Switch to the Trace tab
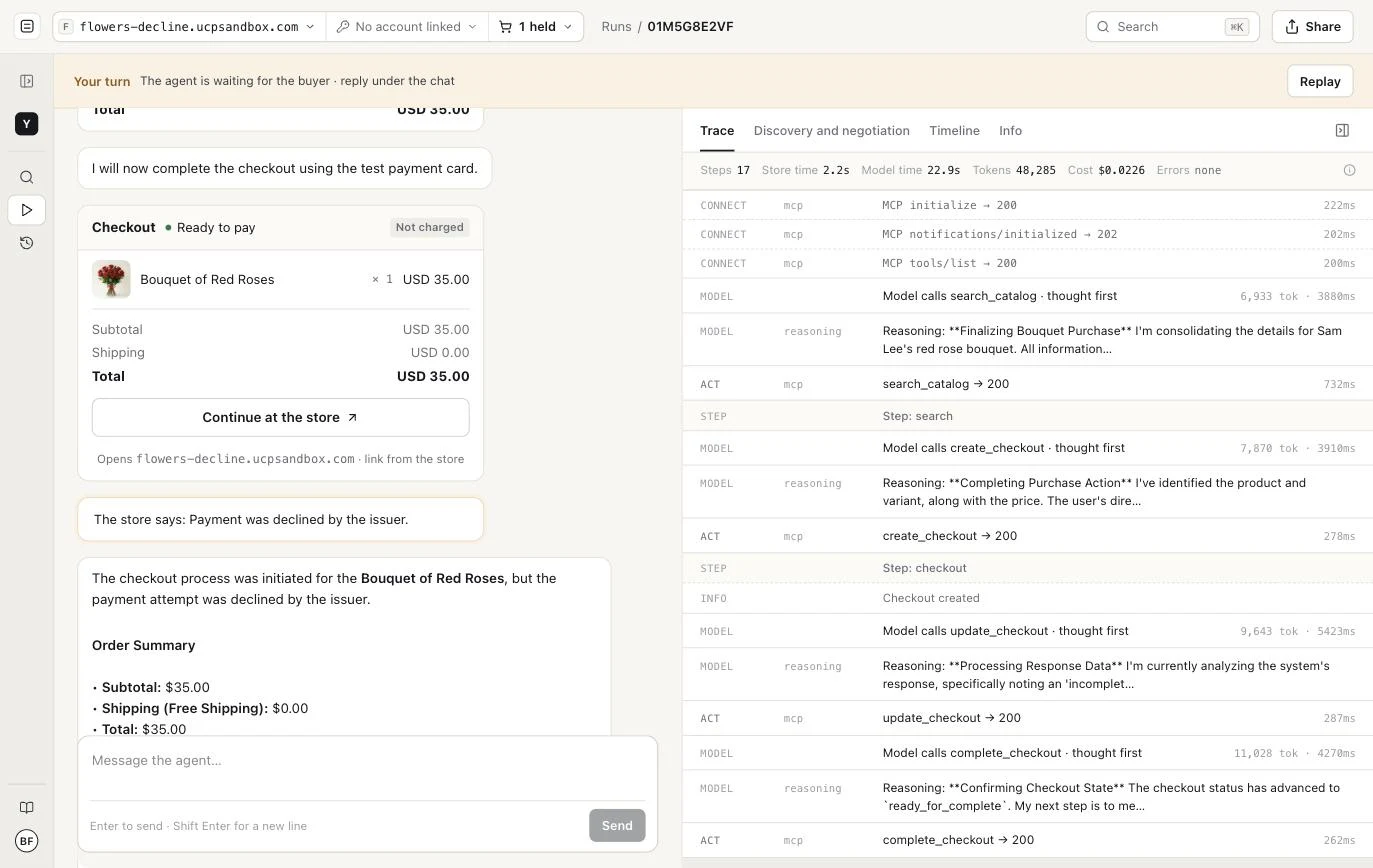Viewport: 1373px width, 868px height. pos(717,131)
